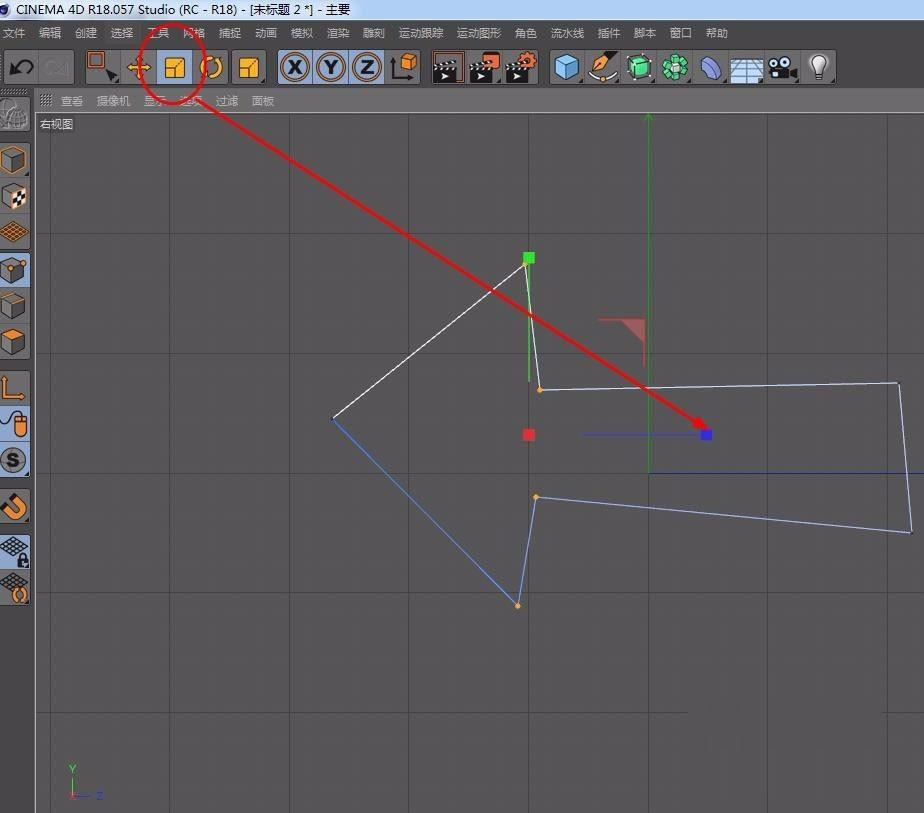Toggle the Y axis lock

point(330,67)
